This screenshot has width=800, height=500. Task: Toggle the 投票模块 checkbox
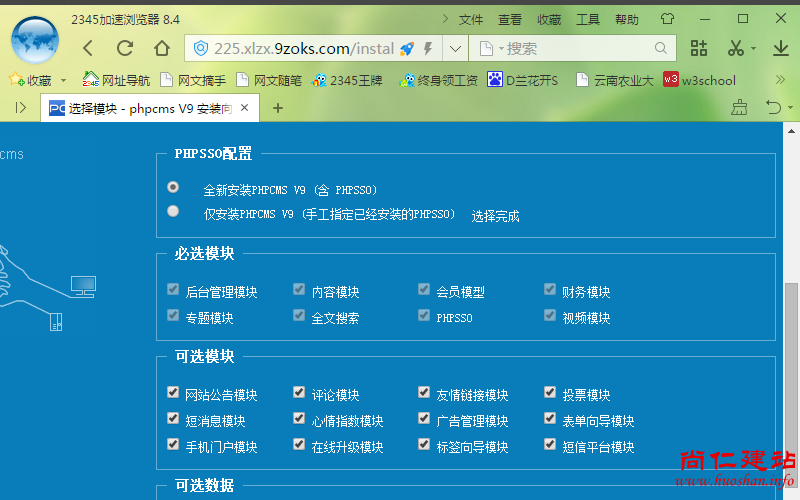pyautogui.click(x=550, y=393)
